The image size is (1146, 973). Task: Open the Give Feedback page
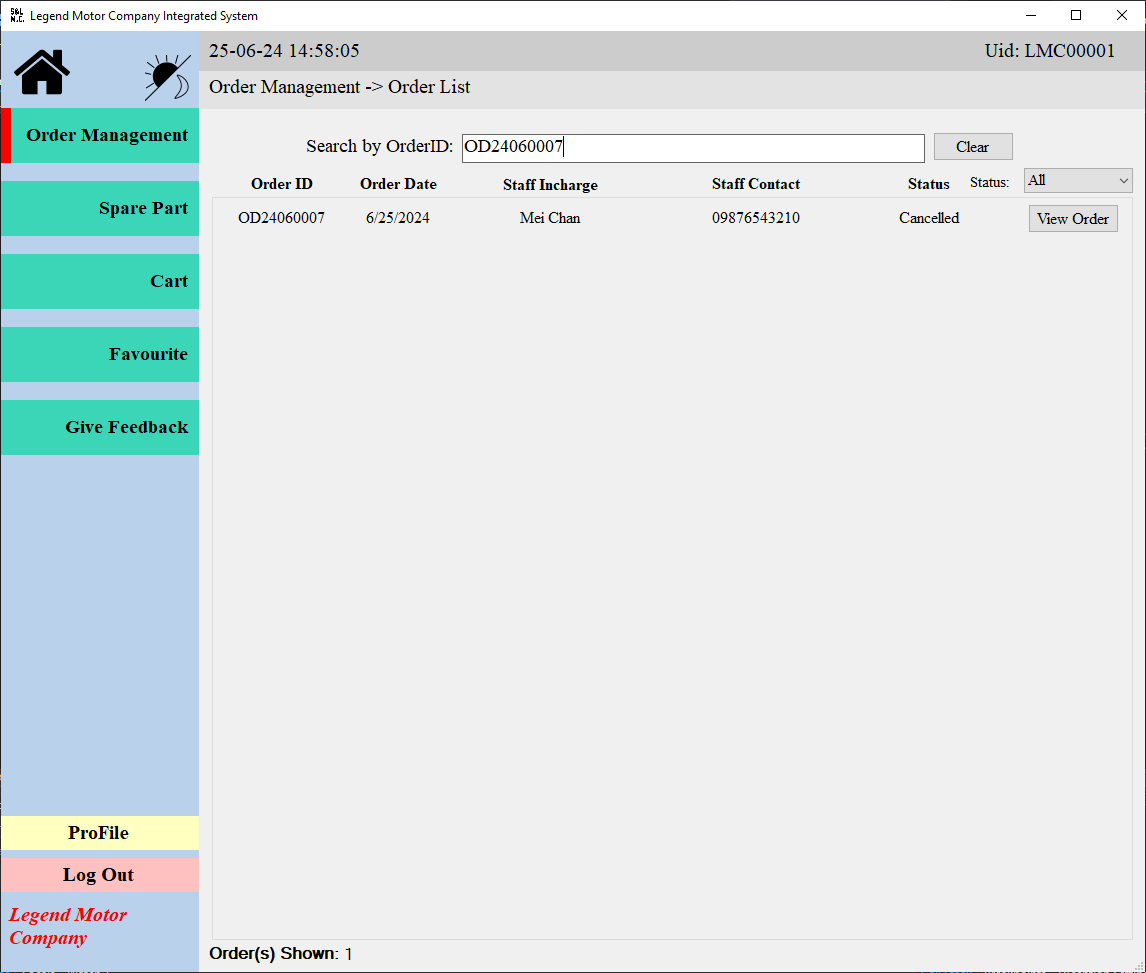tap(100, 428)
